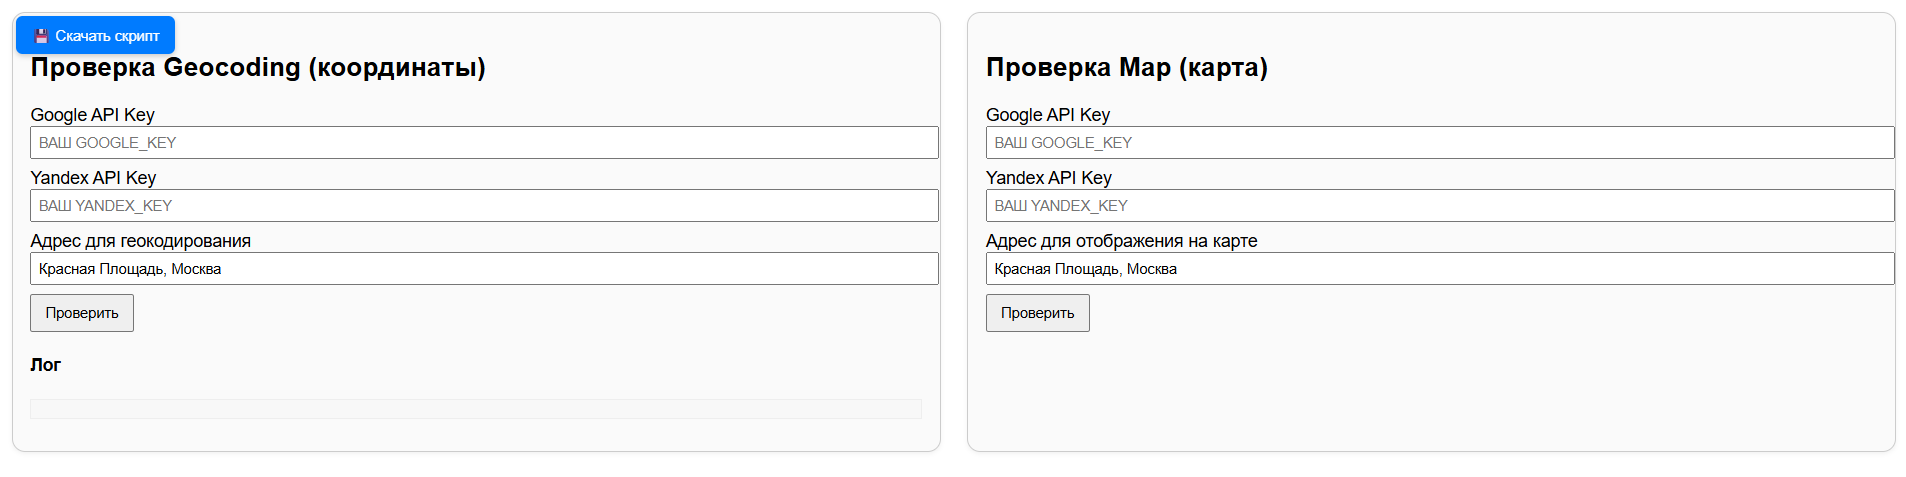
Task: Click 'Google API Key' label in Map panel
Action: [1048, 115]
